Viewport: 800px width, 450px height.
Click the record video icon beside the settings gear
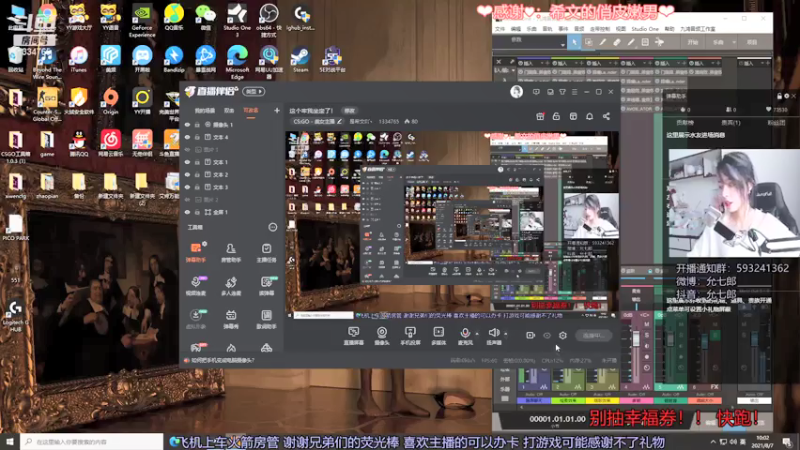coord(530,335)
